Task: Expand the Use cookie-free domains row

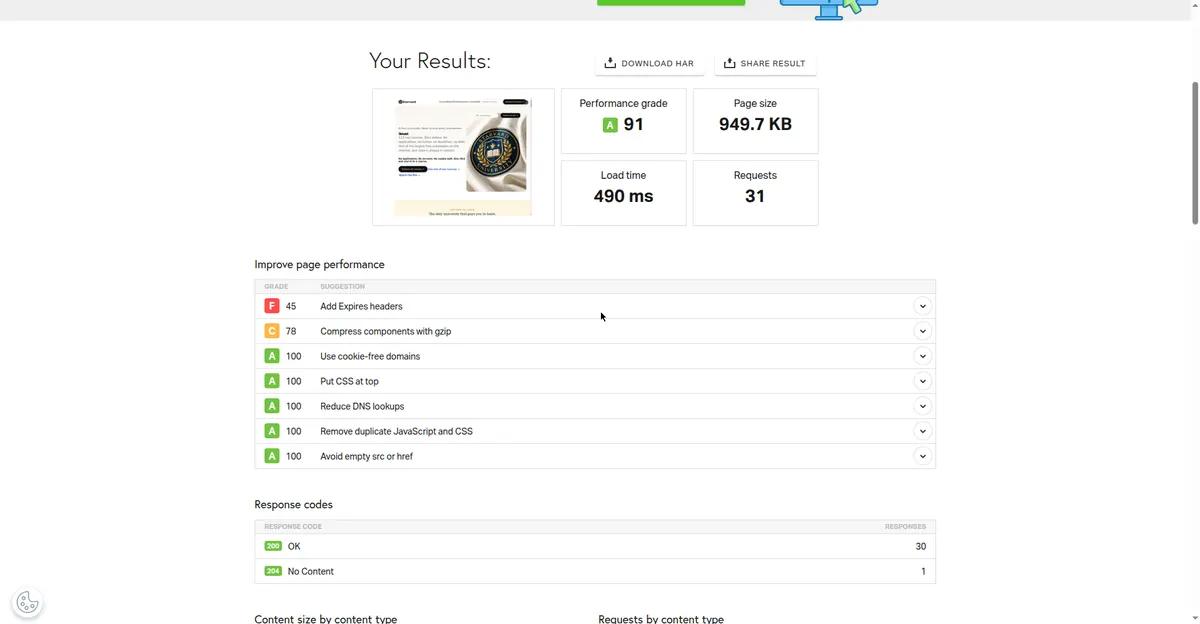Action: tap(922, 356)
